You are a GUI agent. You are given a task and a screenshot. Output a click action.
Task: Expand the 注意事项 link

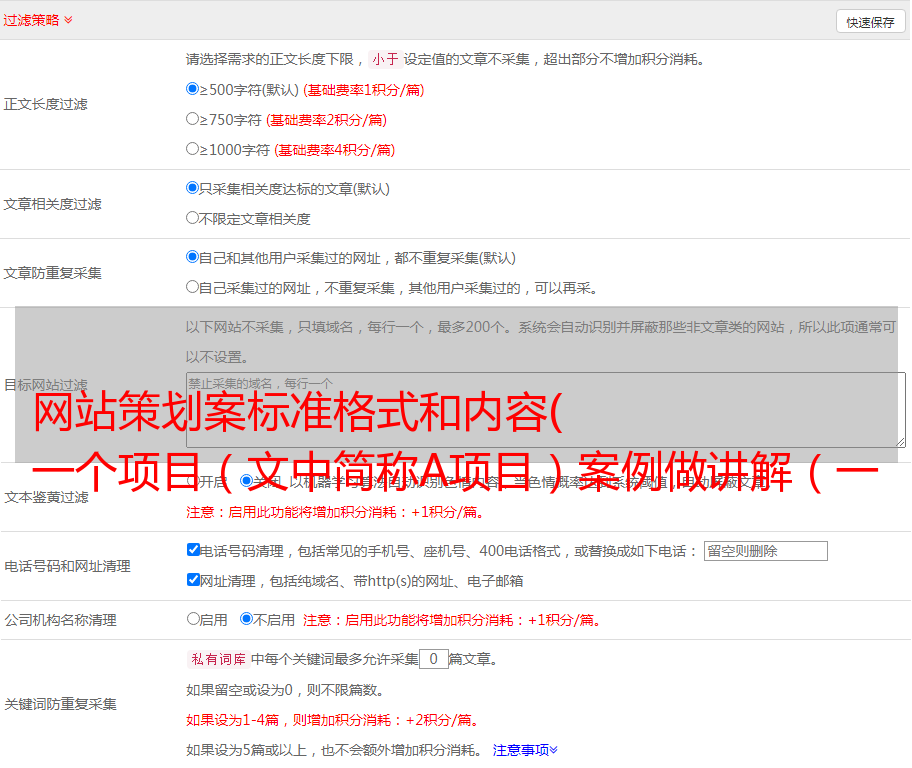[524, 749]
